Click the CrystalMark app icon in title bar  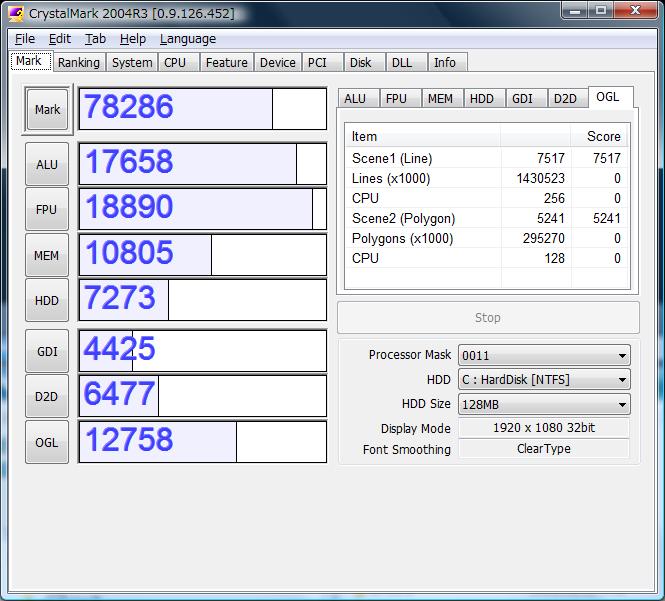click(x=15, y=13)
